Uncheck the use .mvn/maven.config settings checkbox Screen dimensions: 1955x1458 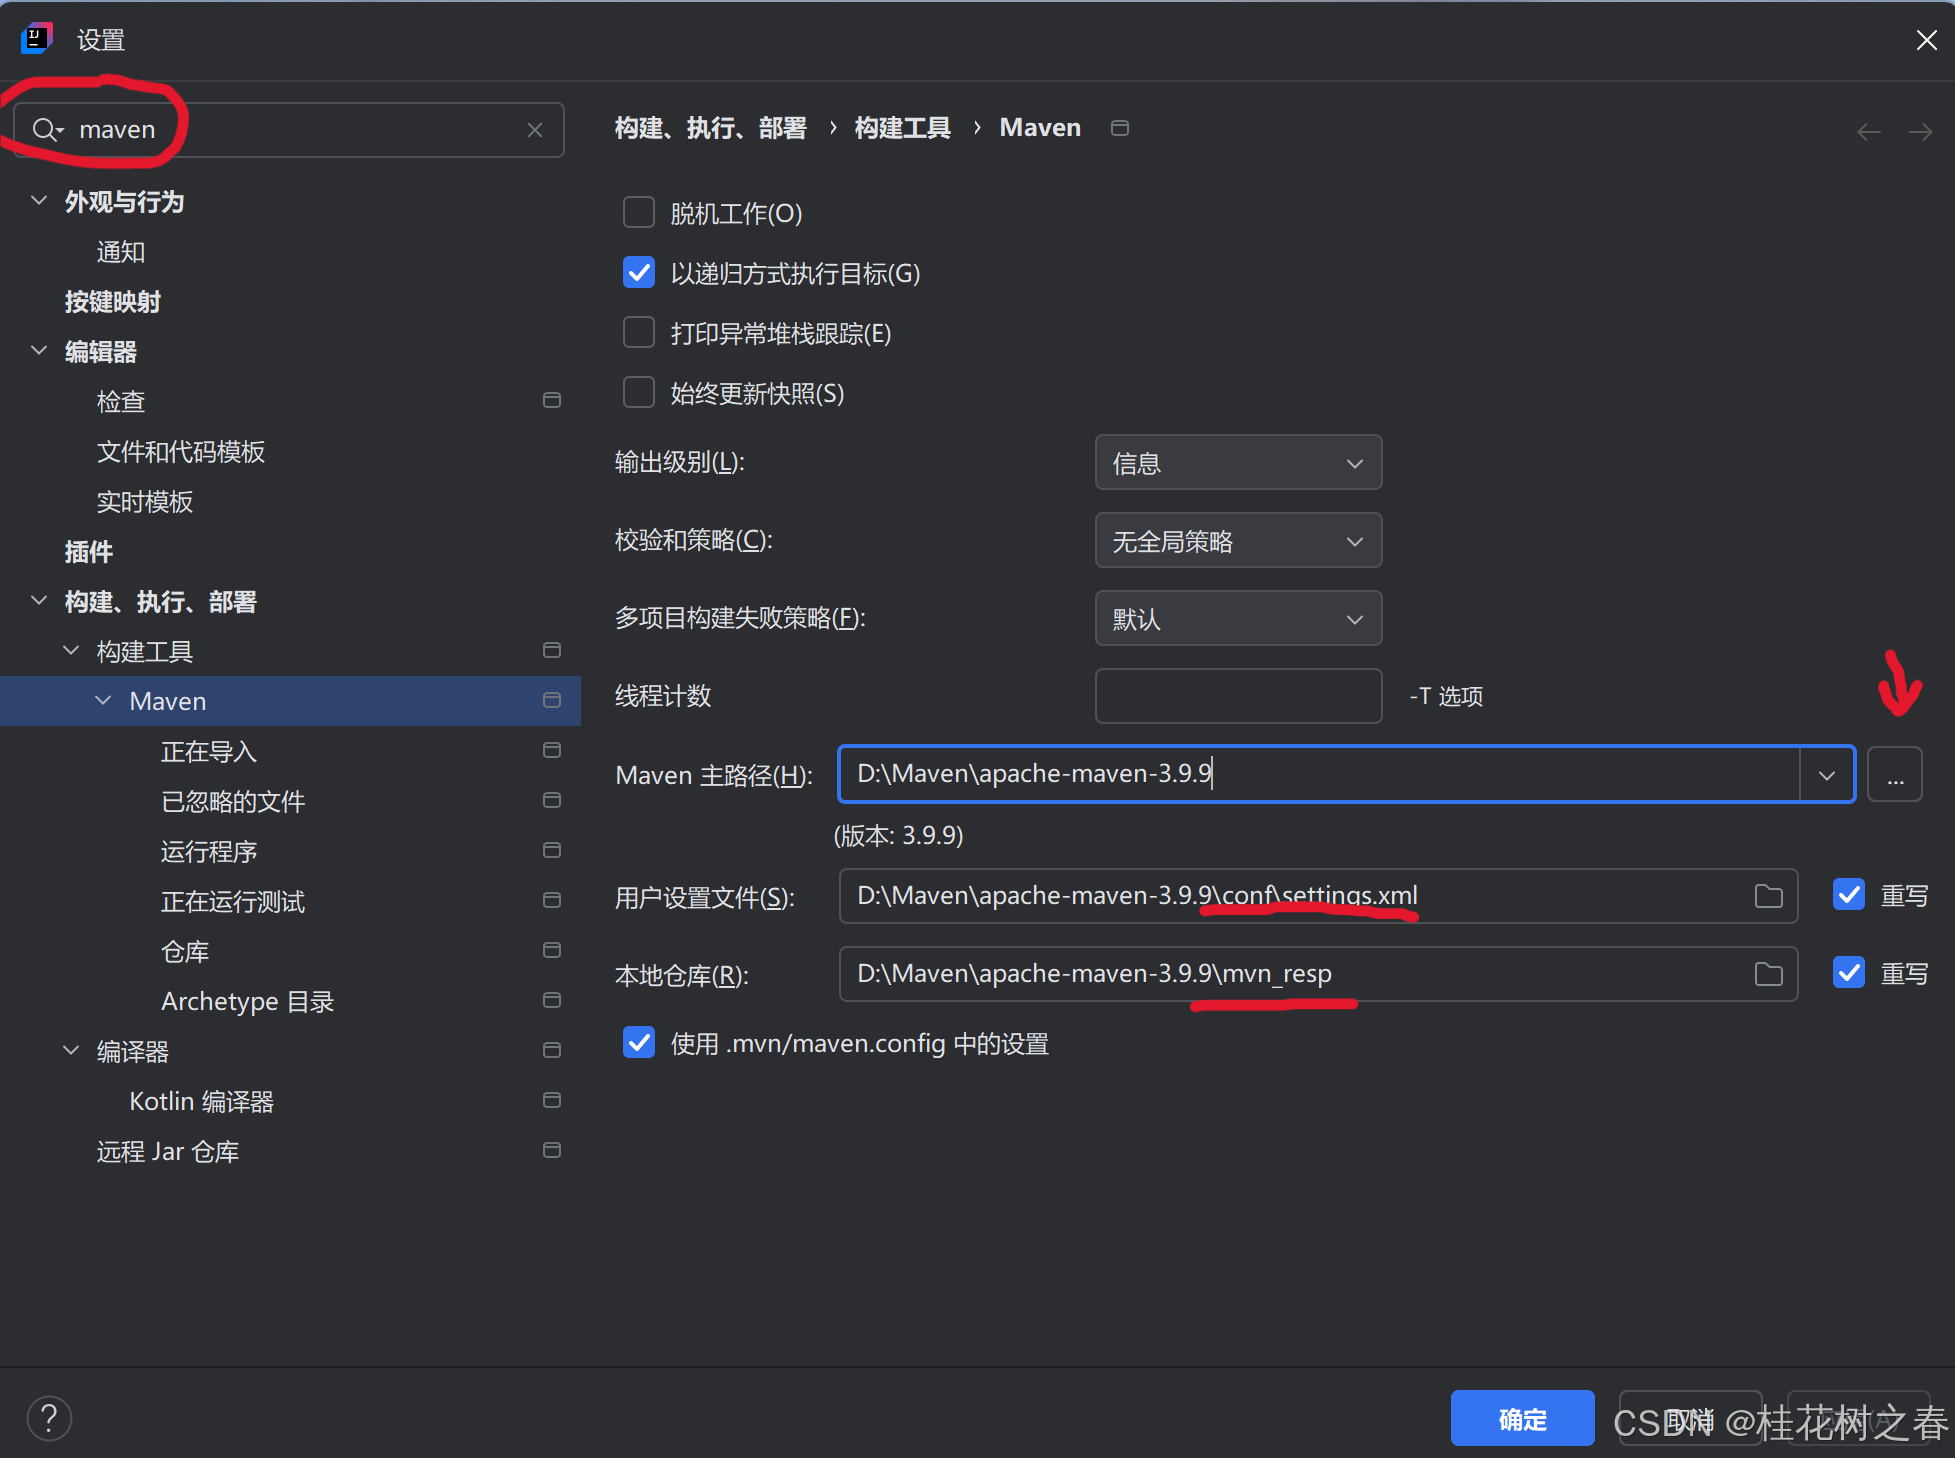pyautogui.click(x=639, y=1043)
